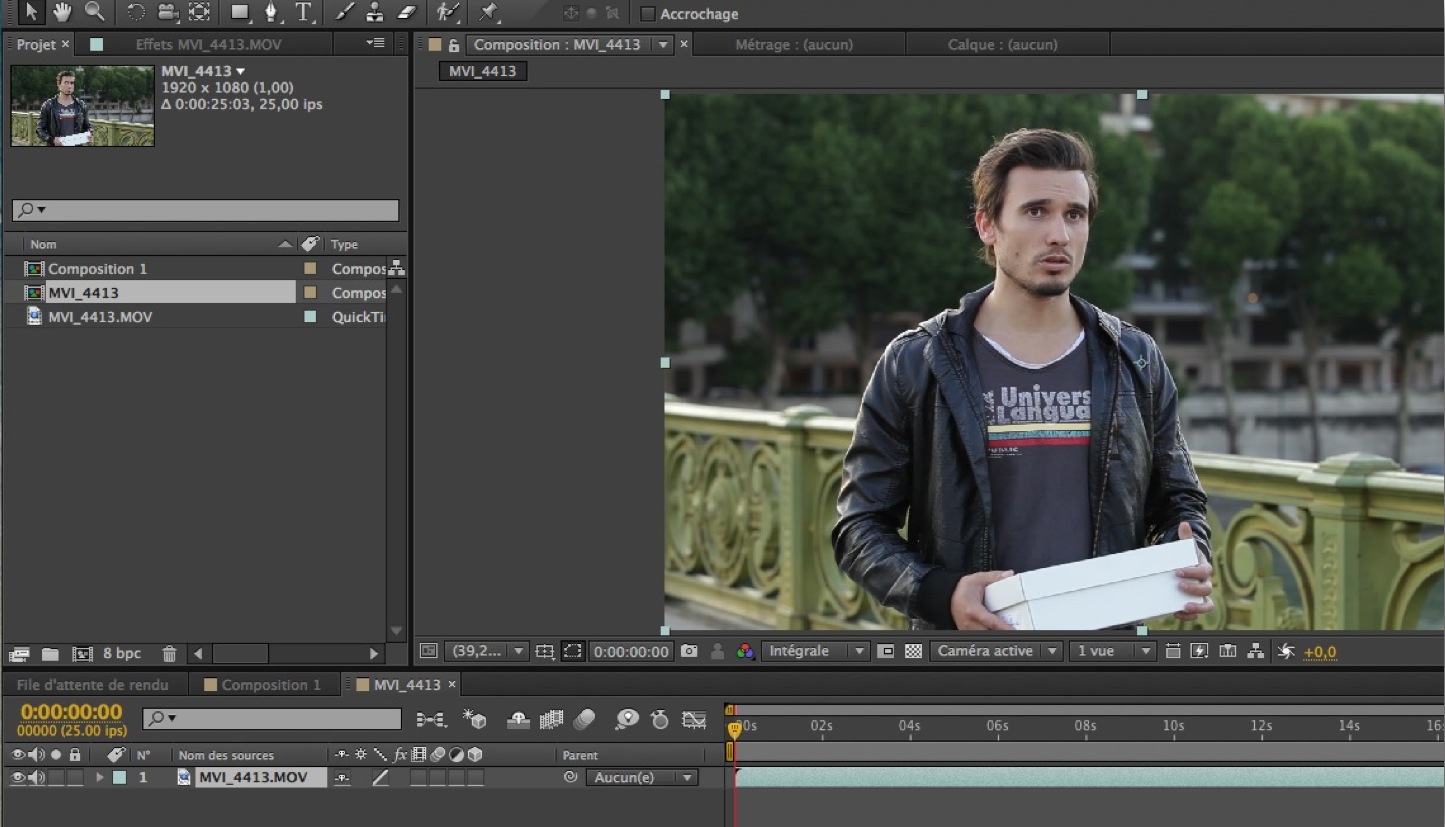
Task: Open the Caméra active dropdown
Action: click(995, 651)
